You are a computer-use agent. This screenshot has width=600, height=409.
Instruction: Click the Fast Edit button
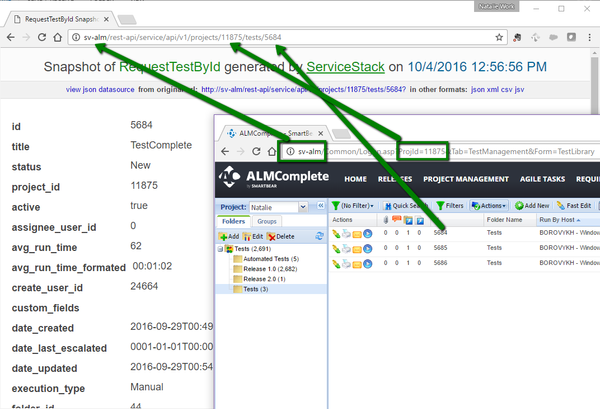574,206
